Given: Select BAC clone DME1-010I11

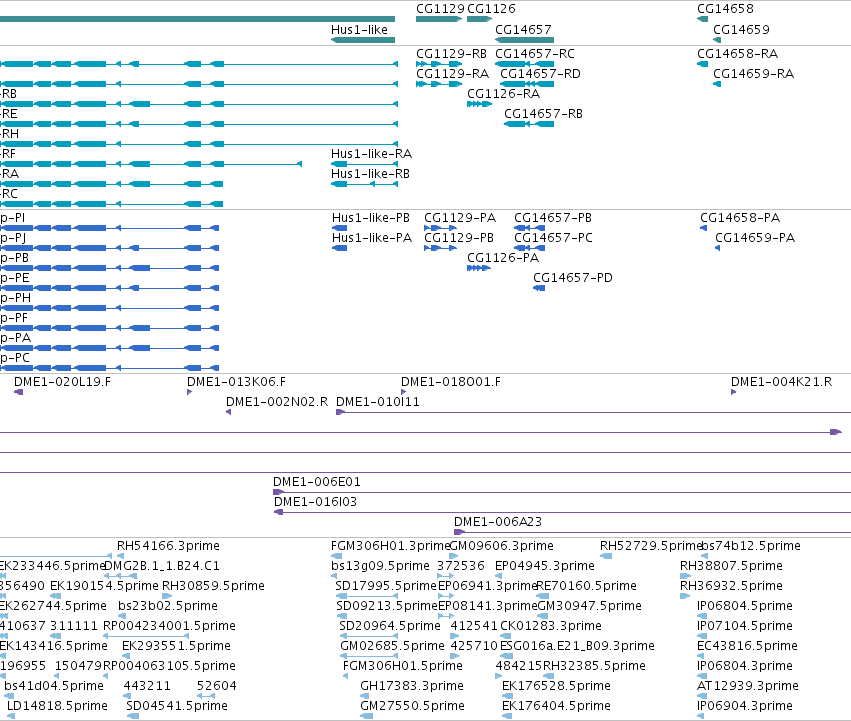Looking at the screenshot, I should point(378,402).
